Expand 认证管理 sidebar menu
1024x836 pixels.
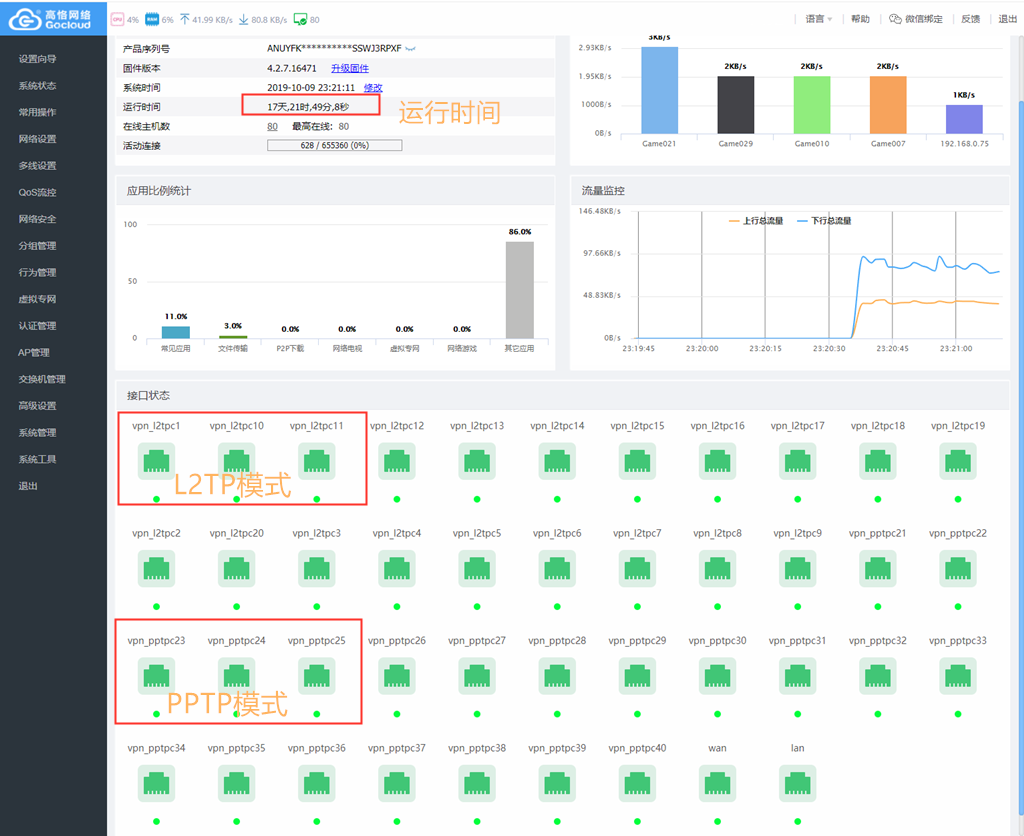(37, 326)
